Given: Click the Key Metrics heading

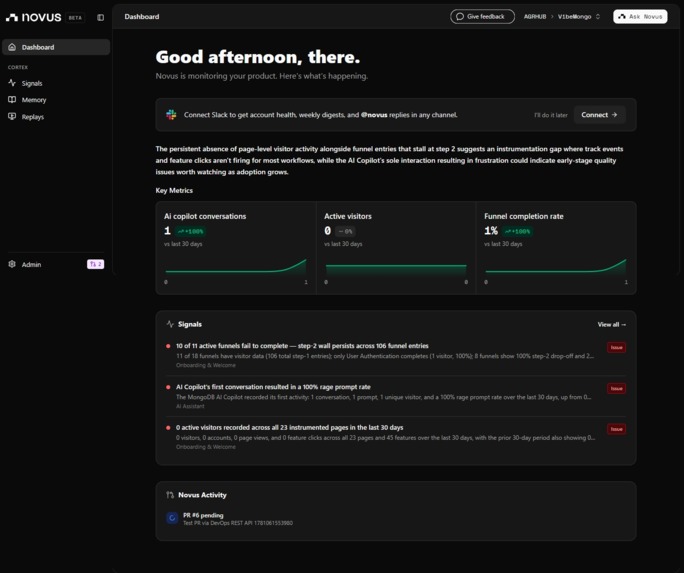Looking at the screenshot, I should pos(174,191).
